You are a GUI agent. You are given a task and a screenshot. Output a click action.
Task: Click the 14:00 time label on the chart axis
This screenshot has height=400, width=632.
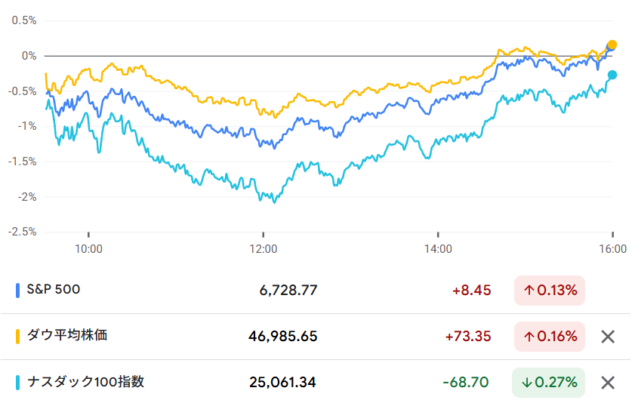coord(438,248)
